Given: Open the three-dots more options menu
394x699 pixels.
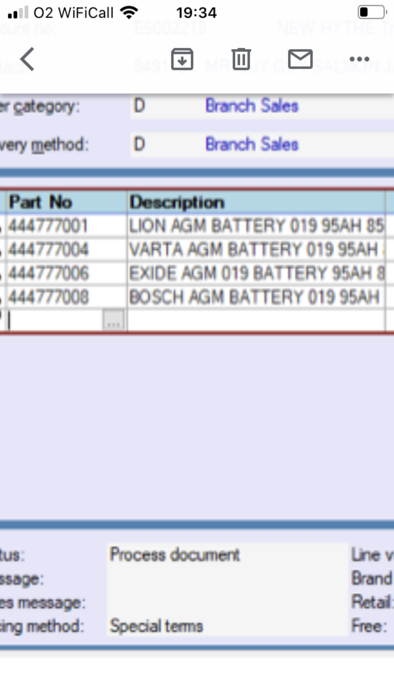Looking at the screenshot, I should (x=359, y=59).
